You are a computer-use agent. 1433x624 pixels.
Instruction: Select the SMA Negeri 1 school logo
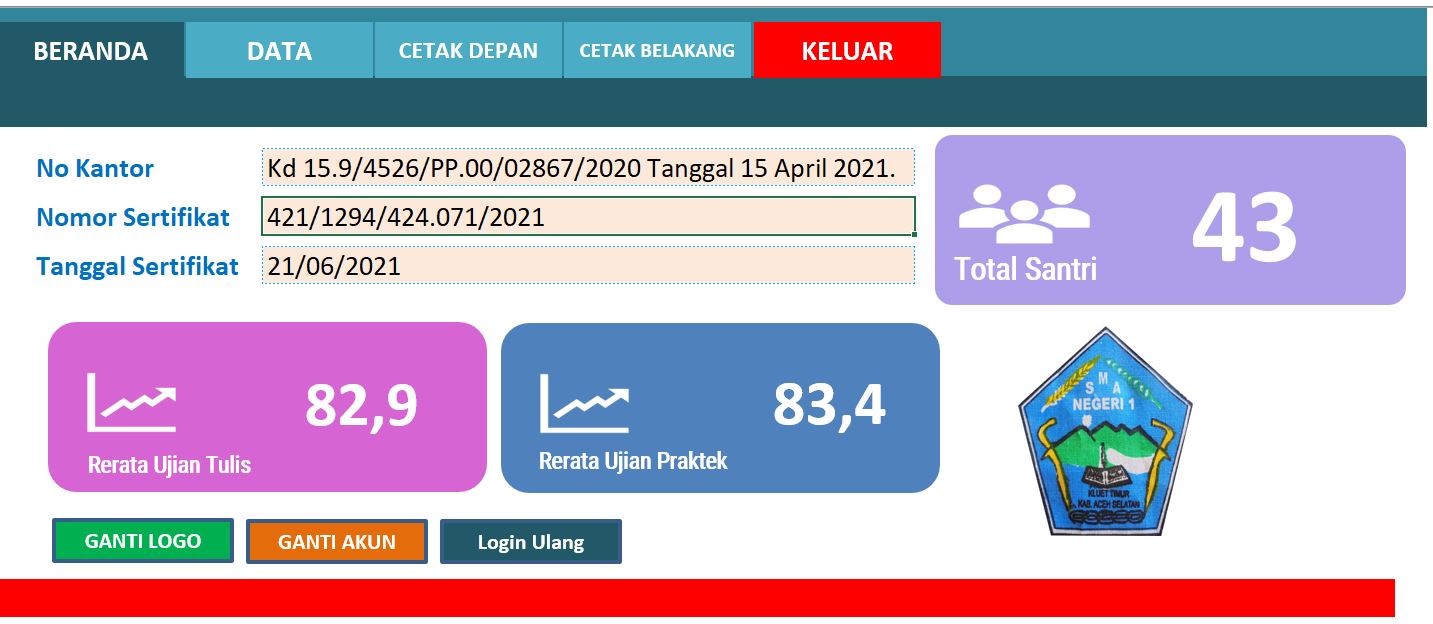coord(1104,428)
